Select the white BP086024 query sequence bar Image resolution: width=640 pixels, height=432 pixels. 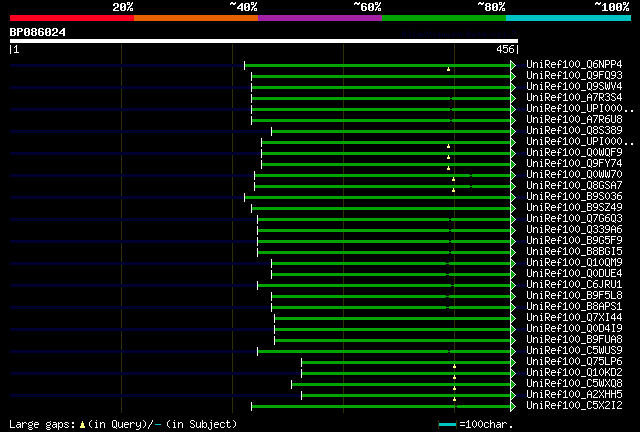[264, 41]
